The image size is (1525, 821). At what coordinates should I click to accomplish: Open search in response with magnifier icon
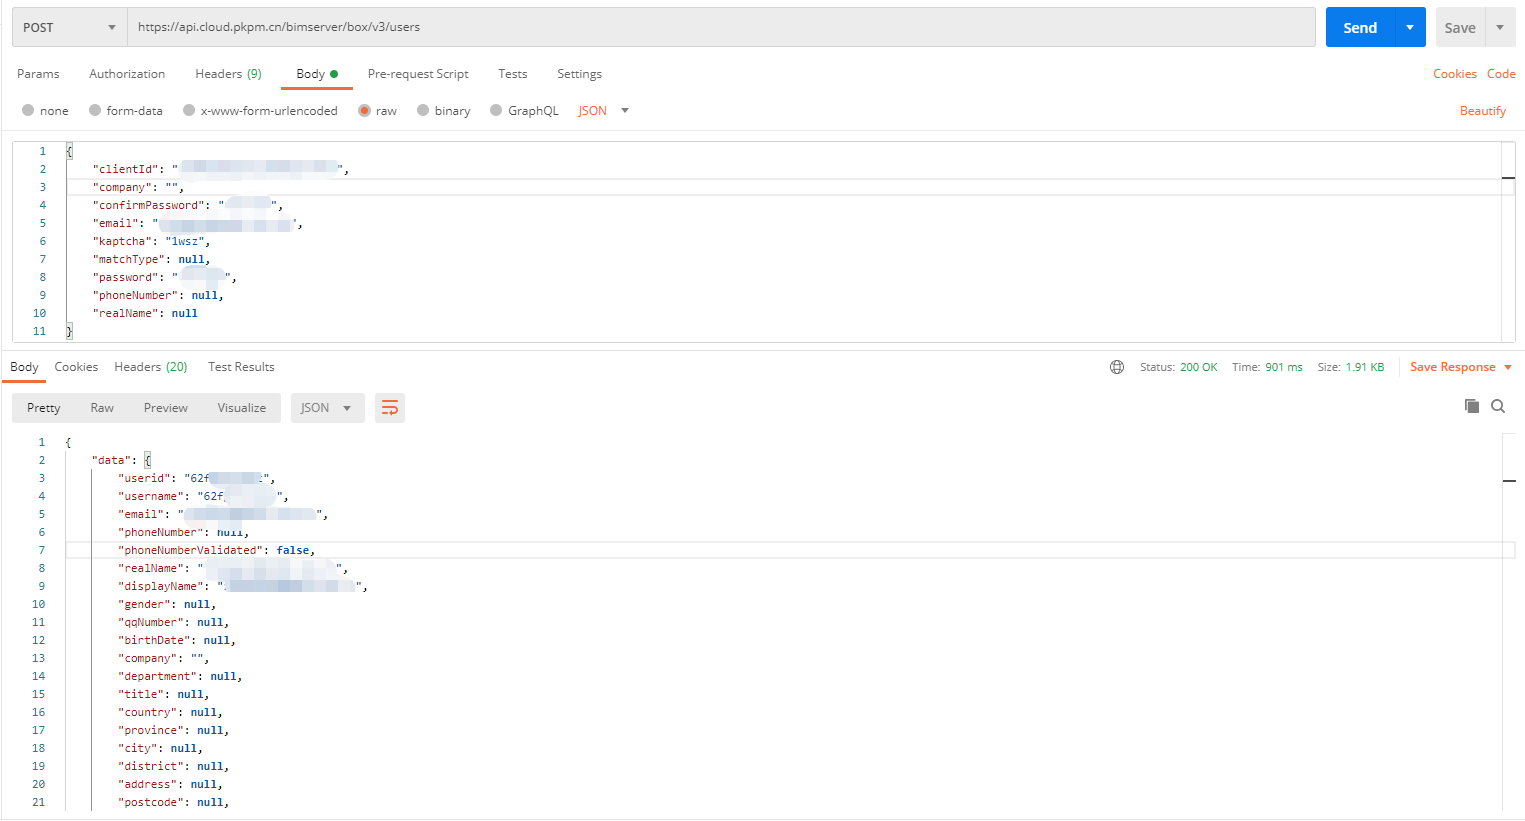coord(1497,406)
